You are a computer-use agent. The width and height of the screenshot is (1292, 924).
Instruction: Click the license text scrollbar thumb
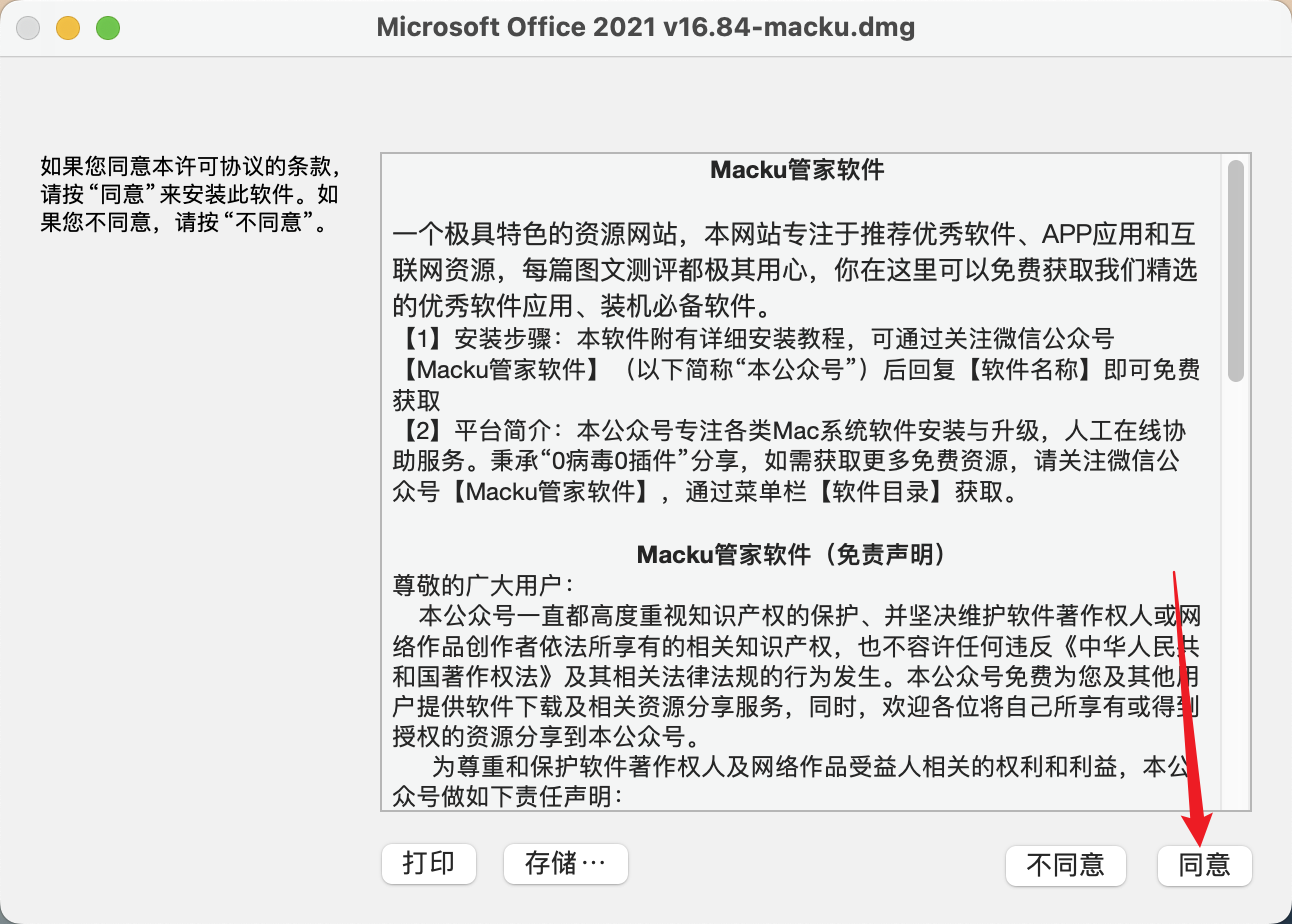pos(1236,270)
